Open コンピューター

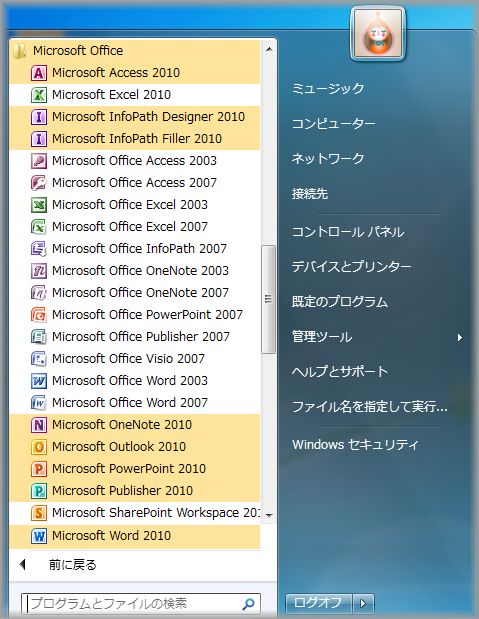tap(333, 124)
